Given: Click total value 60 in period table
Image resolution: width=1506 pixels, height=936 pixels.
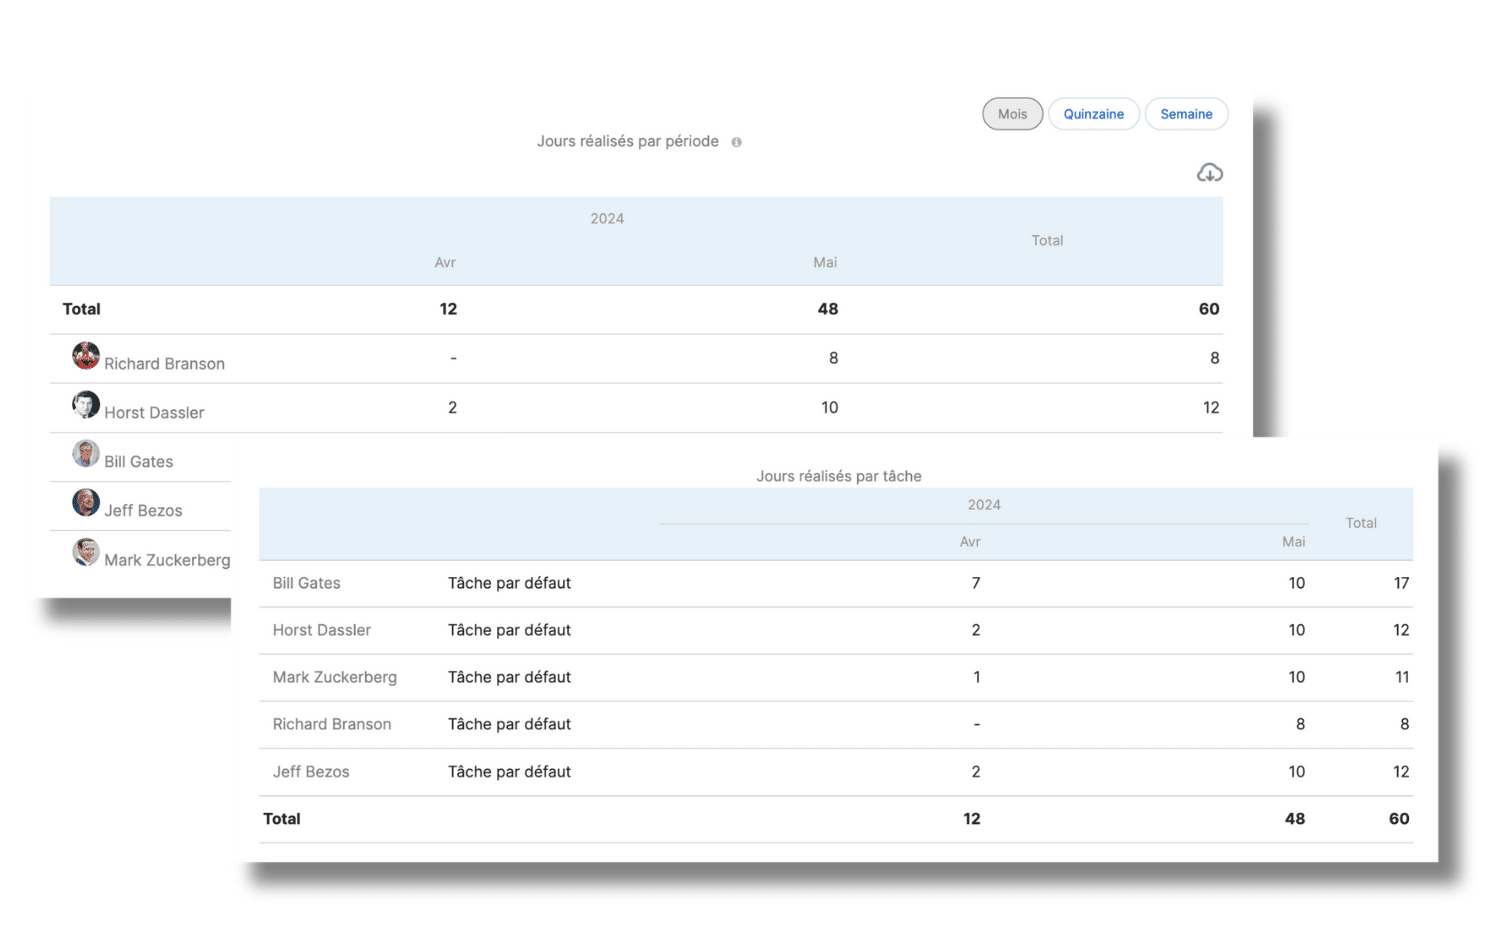Looking at the screenshot, I should pyautogui.click(x=1209, y=309).
